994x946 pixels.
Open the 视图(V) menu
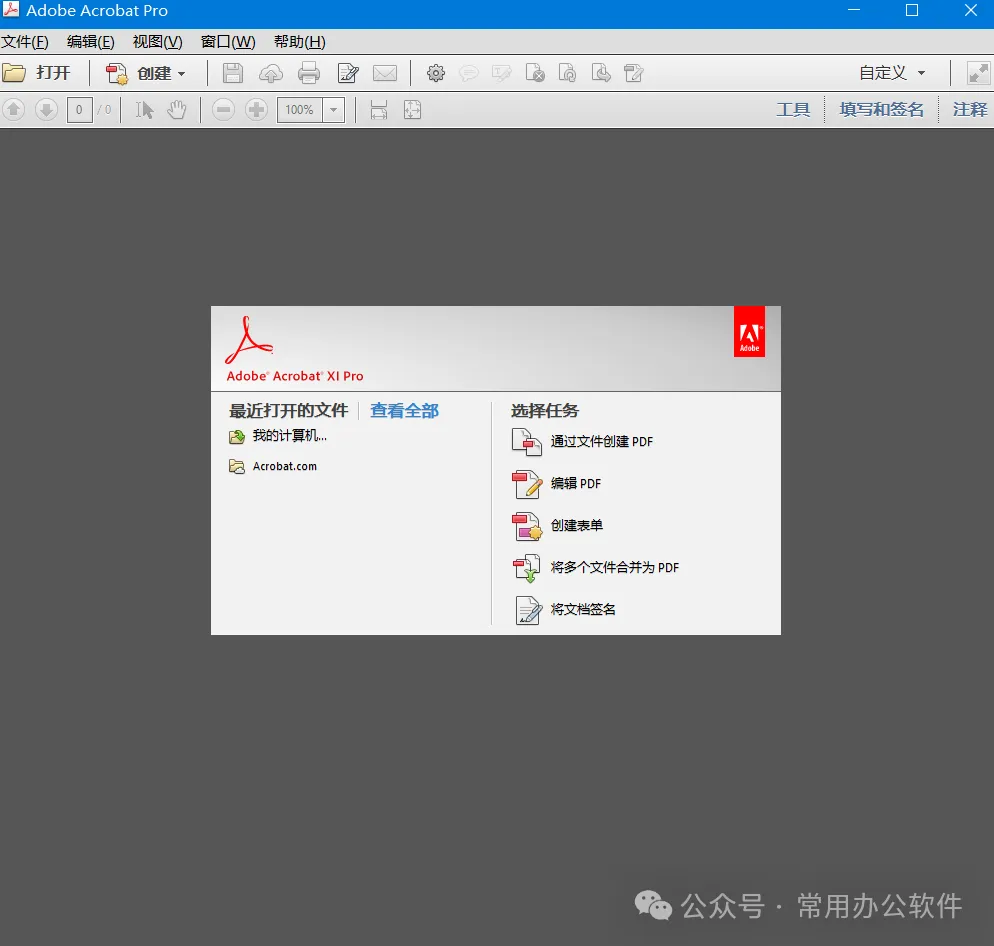click(x=157, y=42)
